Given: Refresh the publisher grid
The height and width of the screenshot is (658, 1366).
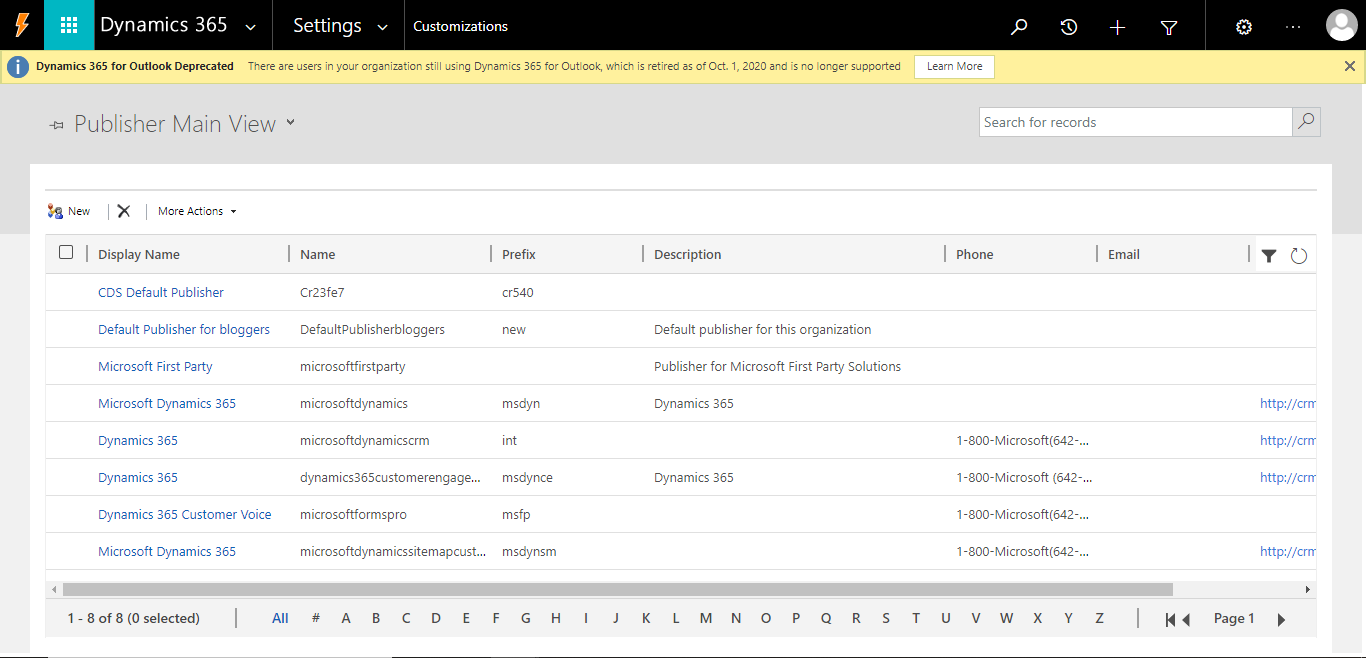Looking at the screenshot, I should tap(1299, 256).
